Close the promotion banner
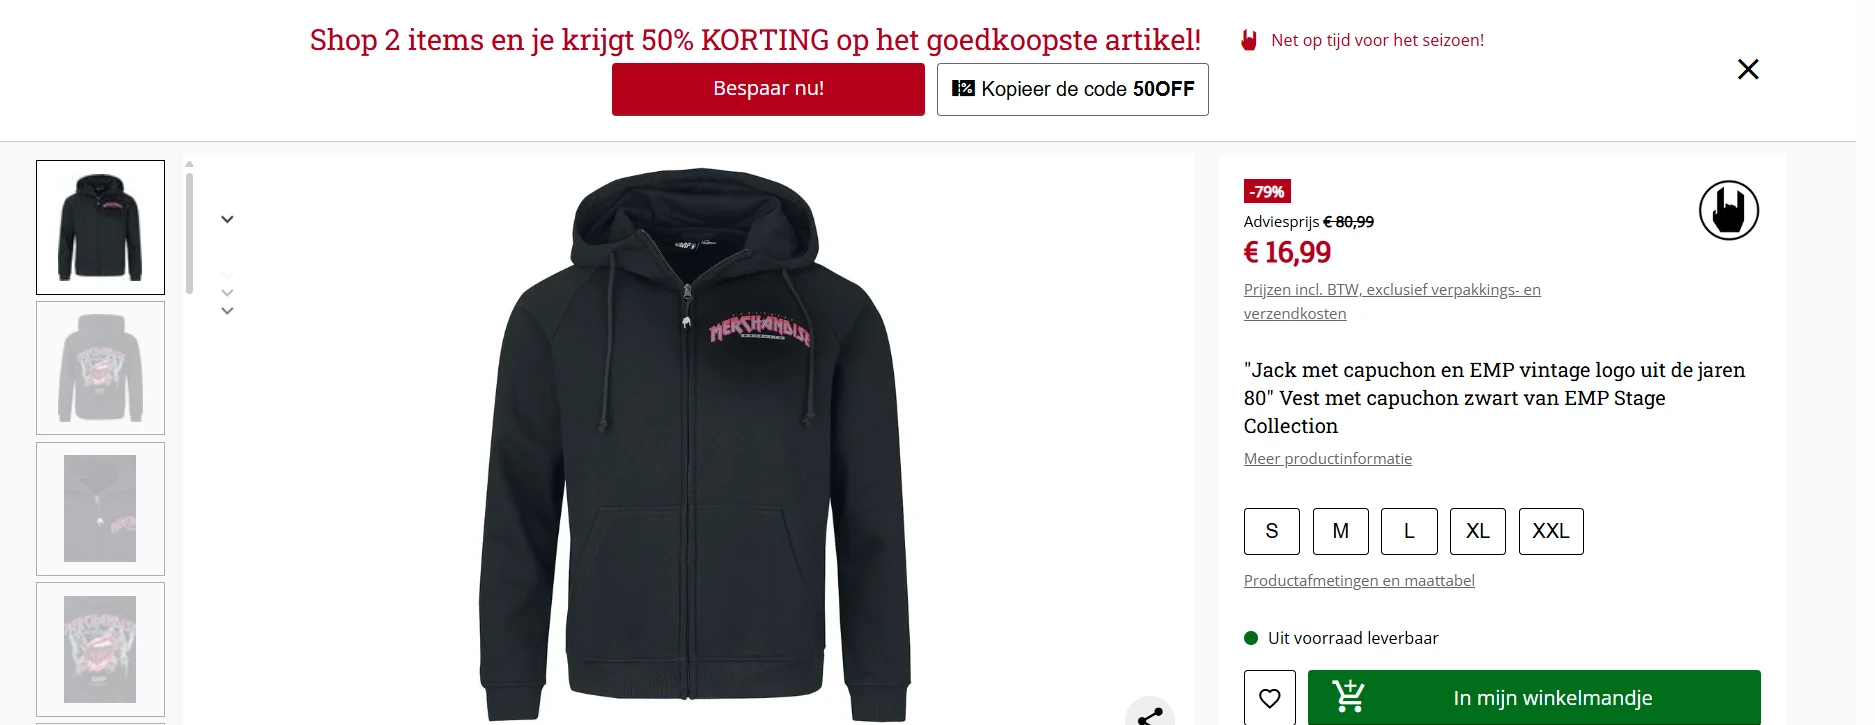The width and height of the screenshot is (1875, 725). tap(1748, 69)
